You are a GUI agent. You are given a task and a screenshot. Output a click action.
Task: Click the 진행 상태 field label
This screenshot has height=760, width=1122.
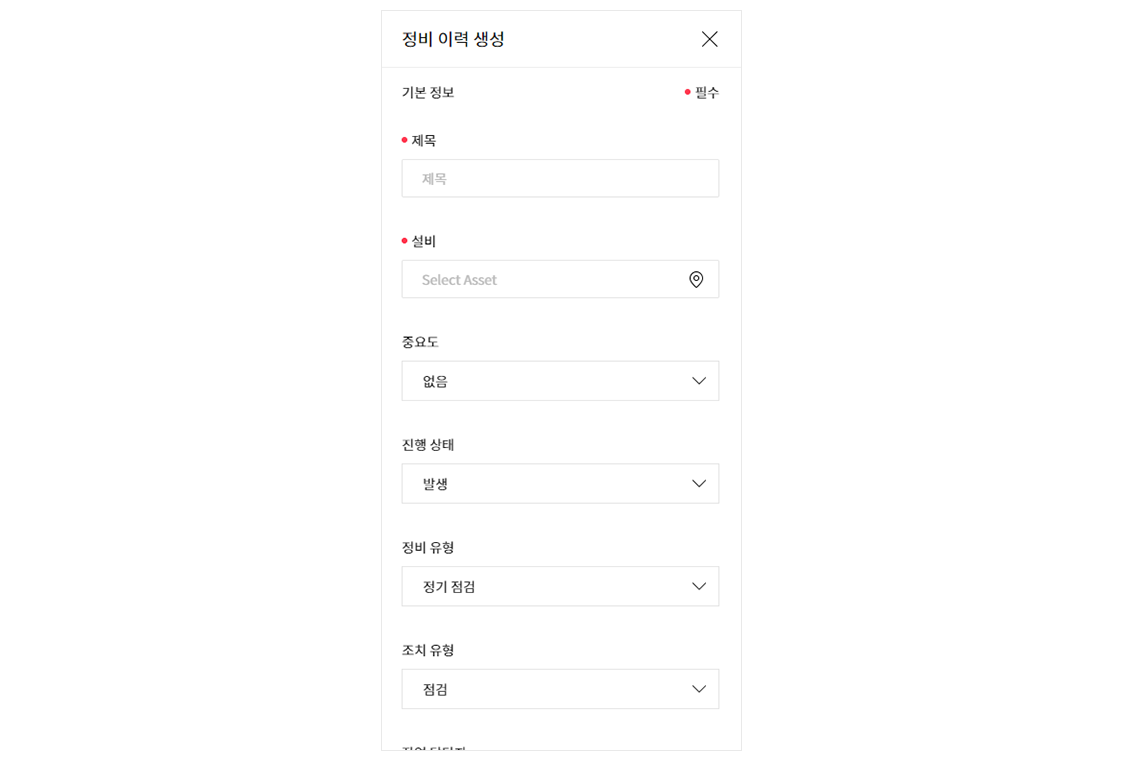(x=428, y=444)
